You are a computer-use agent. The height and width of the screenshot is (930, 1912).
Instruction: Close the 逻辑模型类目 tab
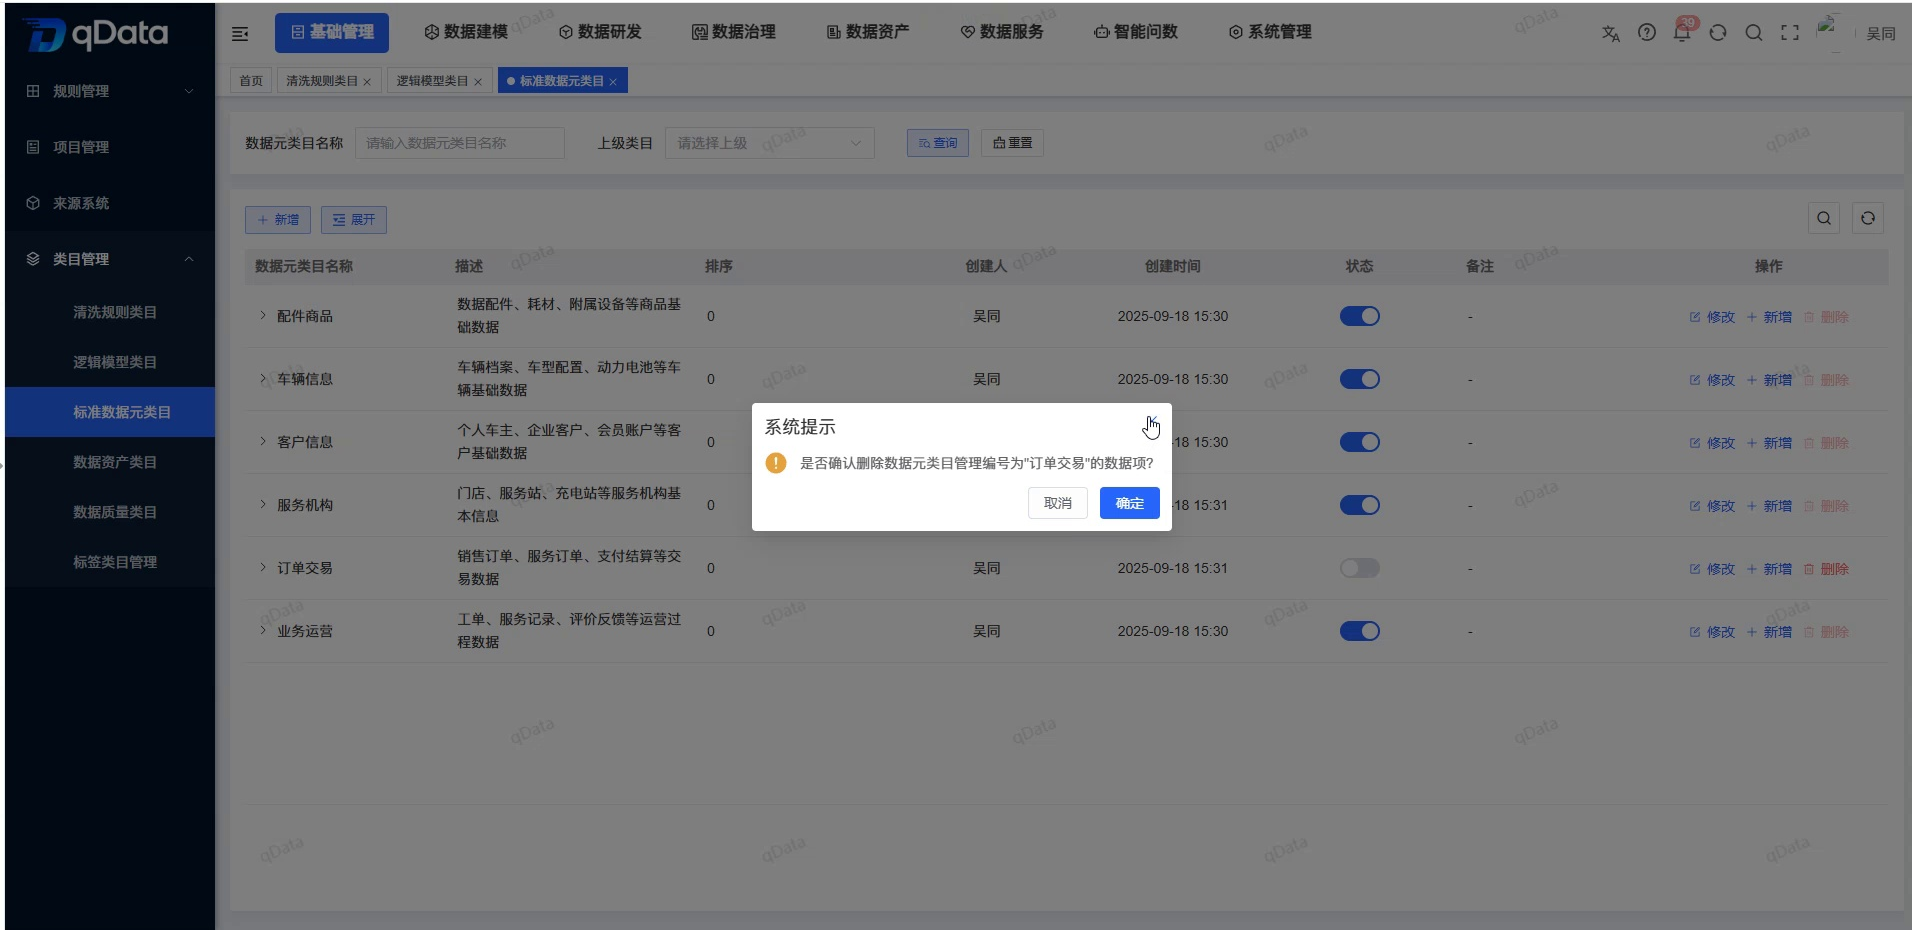(478, 82)
